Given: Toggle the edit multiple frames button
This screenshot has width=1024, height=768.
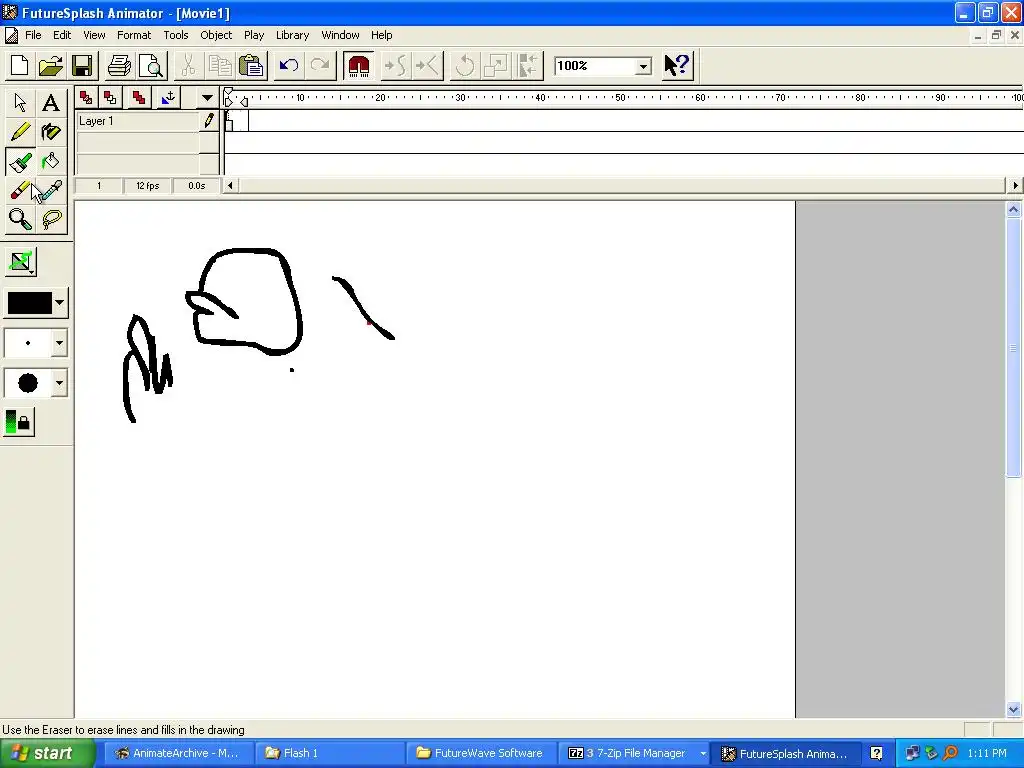Looking at the screenshot, I should pyautogui.click(x=138, y=98).
